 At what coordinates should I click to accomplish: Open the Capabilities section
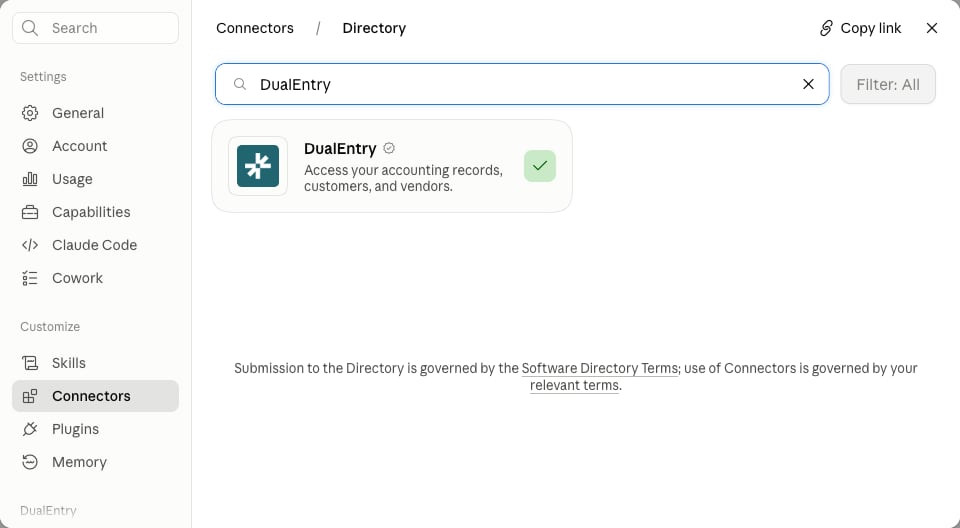(x=96, y=212)
